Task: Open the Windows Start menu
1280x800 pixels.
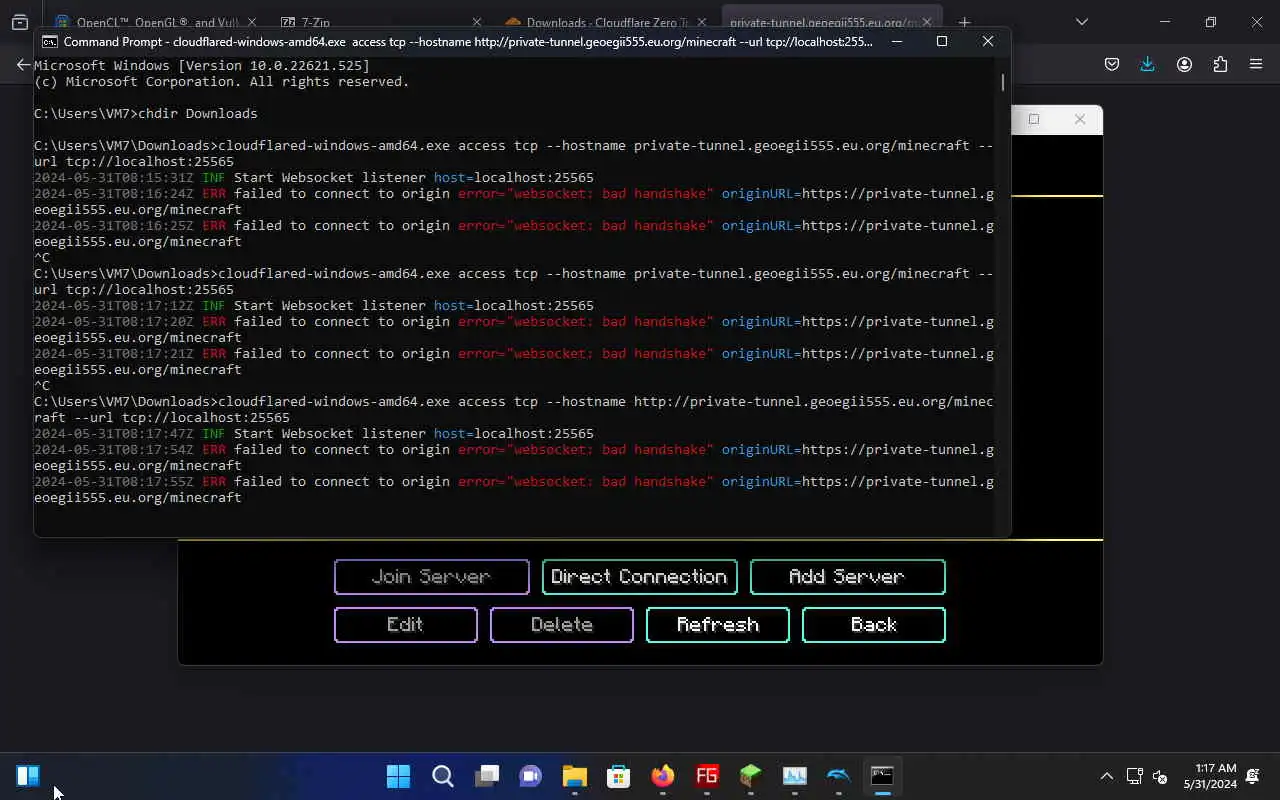Action: [398, 776]
